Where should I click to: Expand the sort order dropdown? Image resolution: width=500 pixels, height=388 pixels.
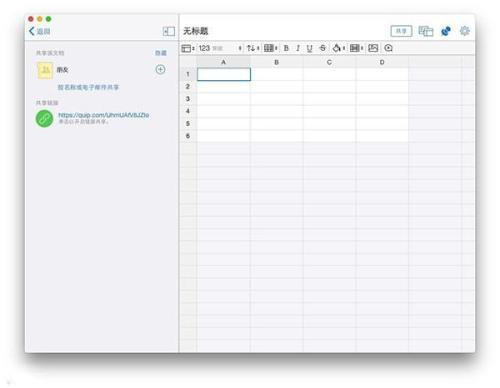coord(253,48)
